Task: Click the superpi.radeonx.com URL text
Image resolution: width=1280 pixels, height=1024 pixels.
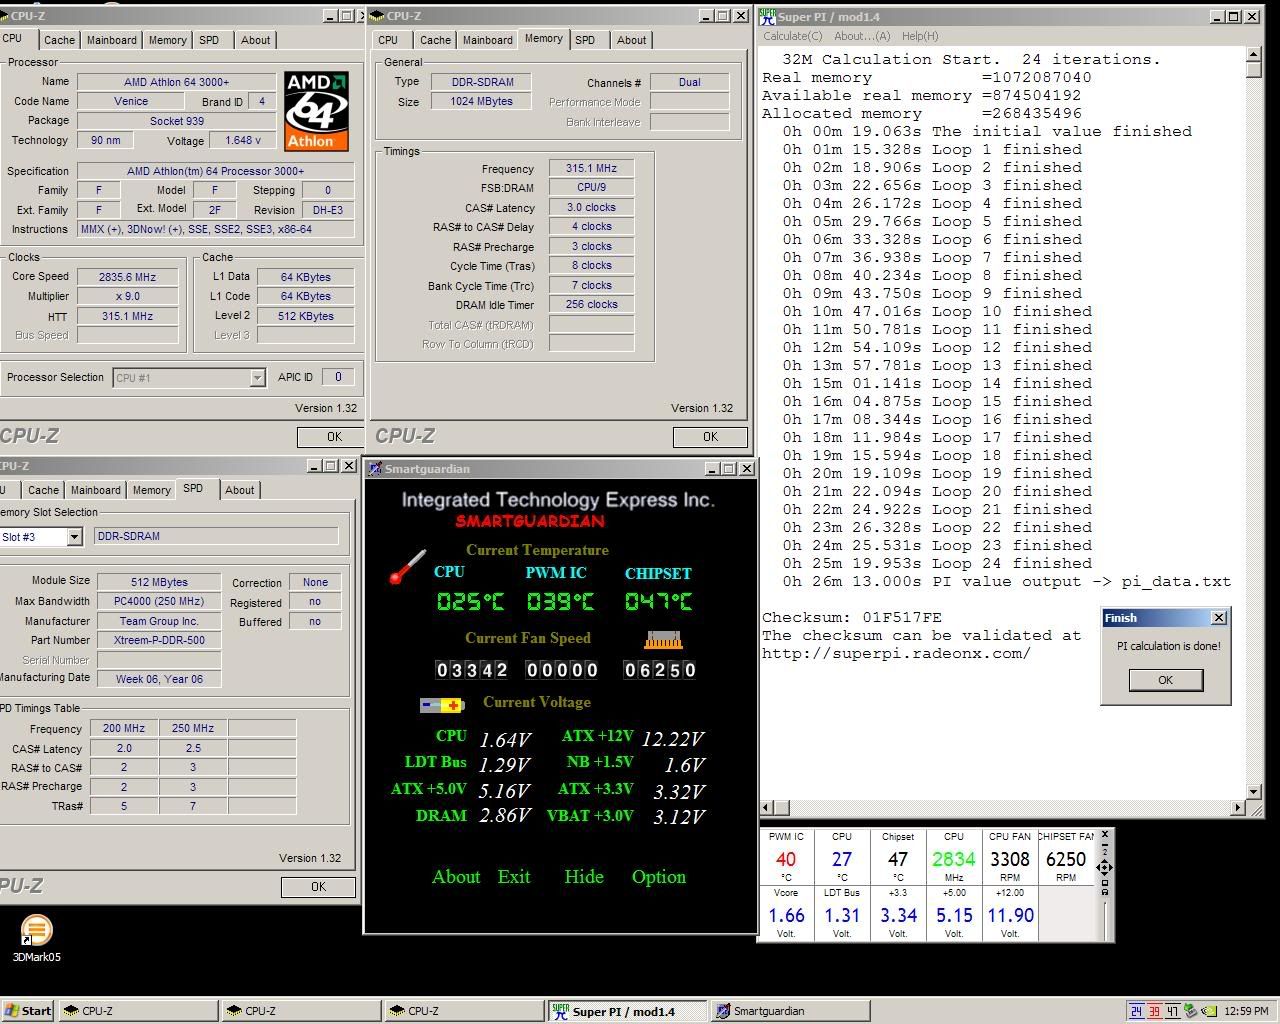Action: click(896, 653)
